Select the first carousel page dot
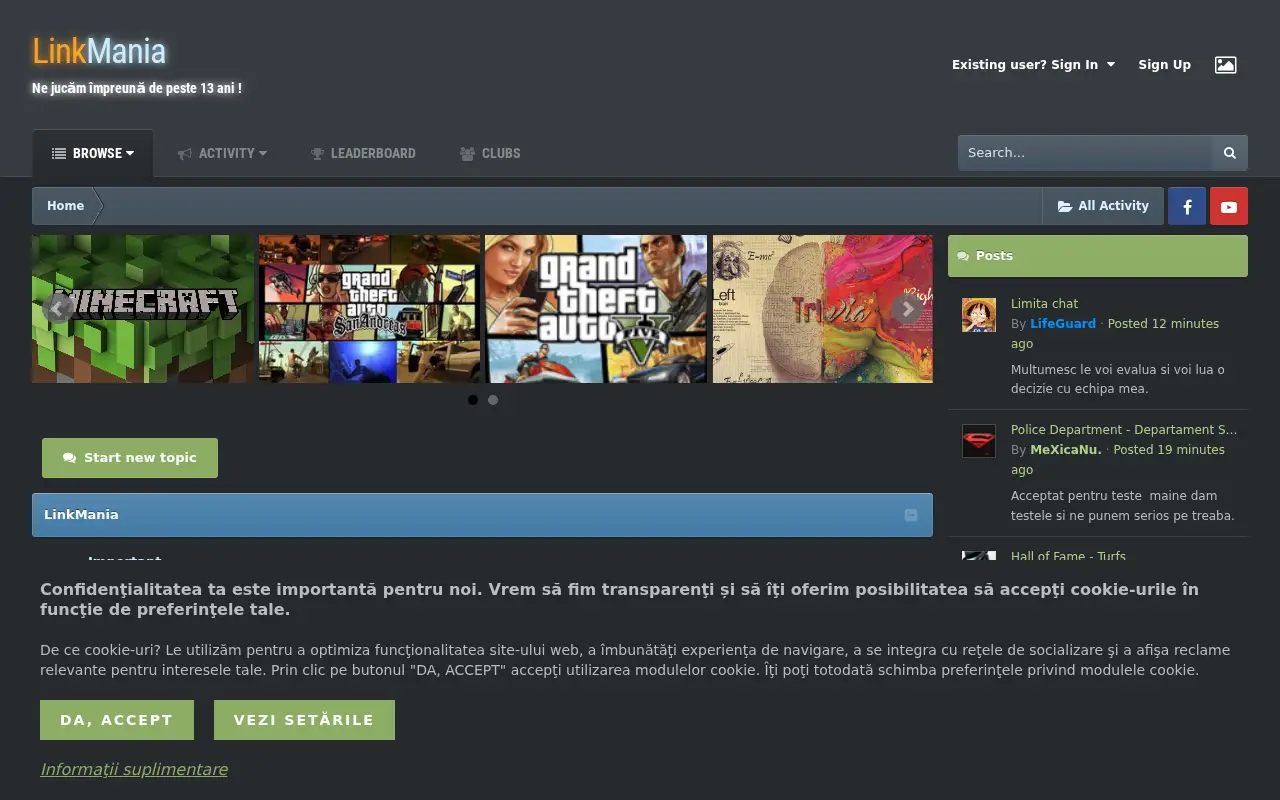The width and height of the screenshot is (1280, 800). coord(473,400)
